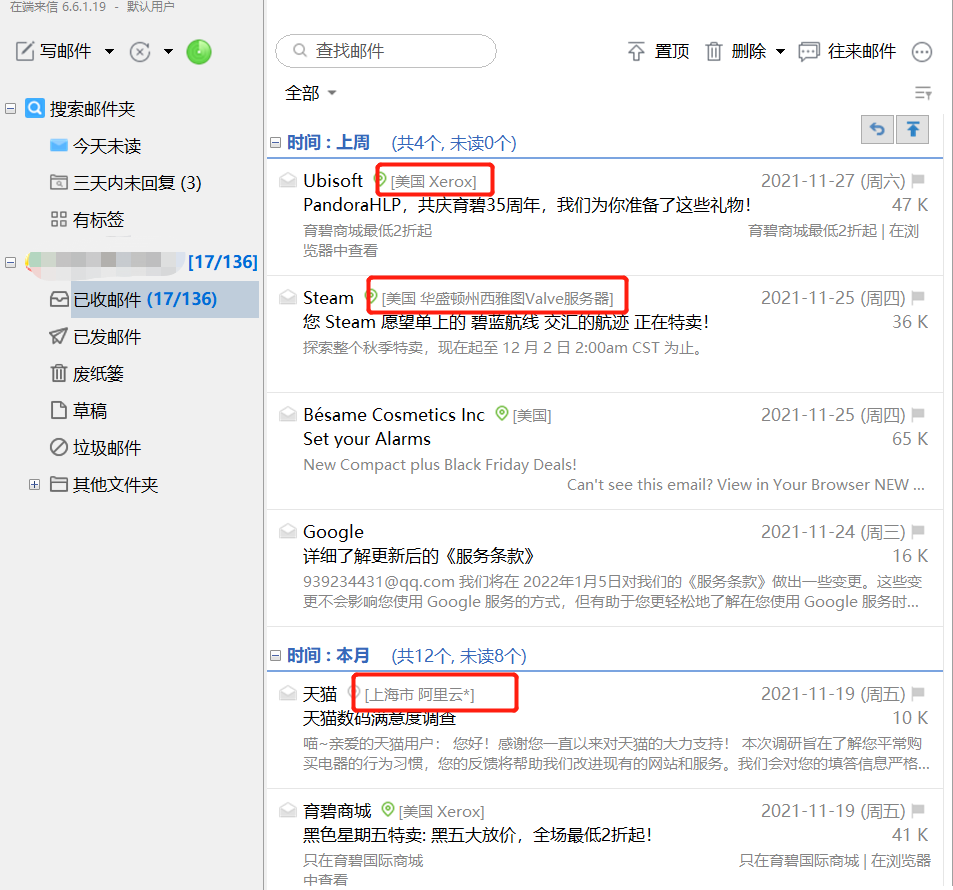Collapse the 搜索邮件夹 tree node

[x=10, y=109]
